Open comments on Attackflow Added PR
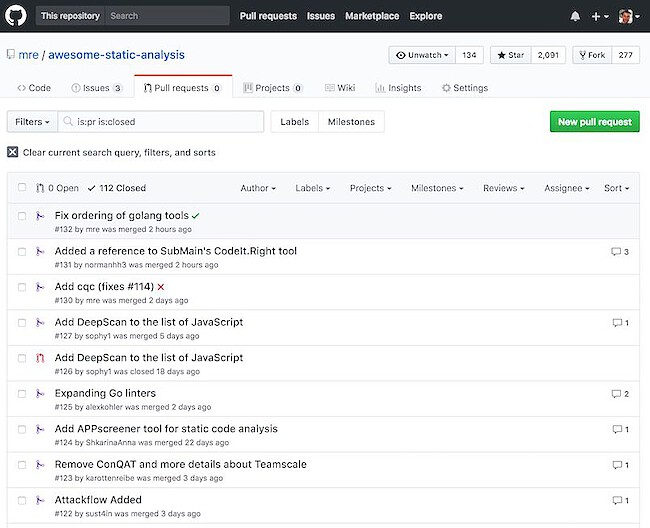 [x=621, y=500]
